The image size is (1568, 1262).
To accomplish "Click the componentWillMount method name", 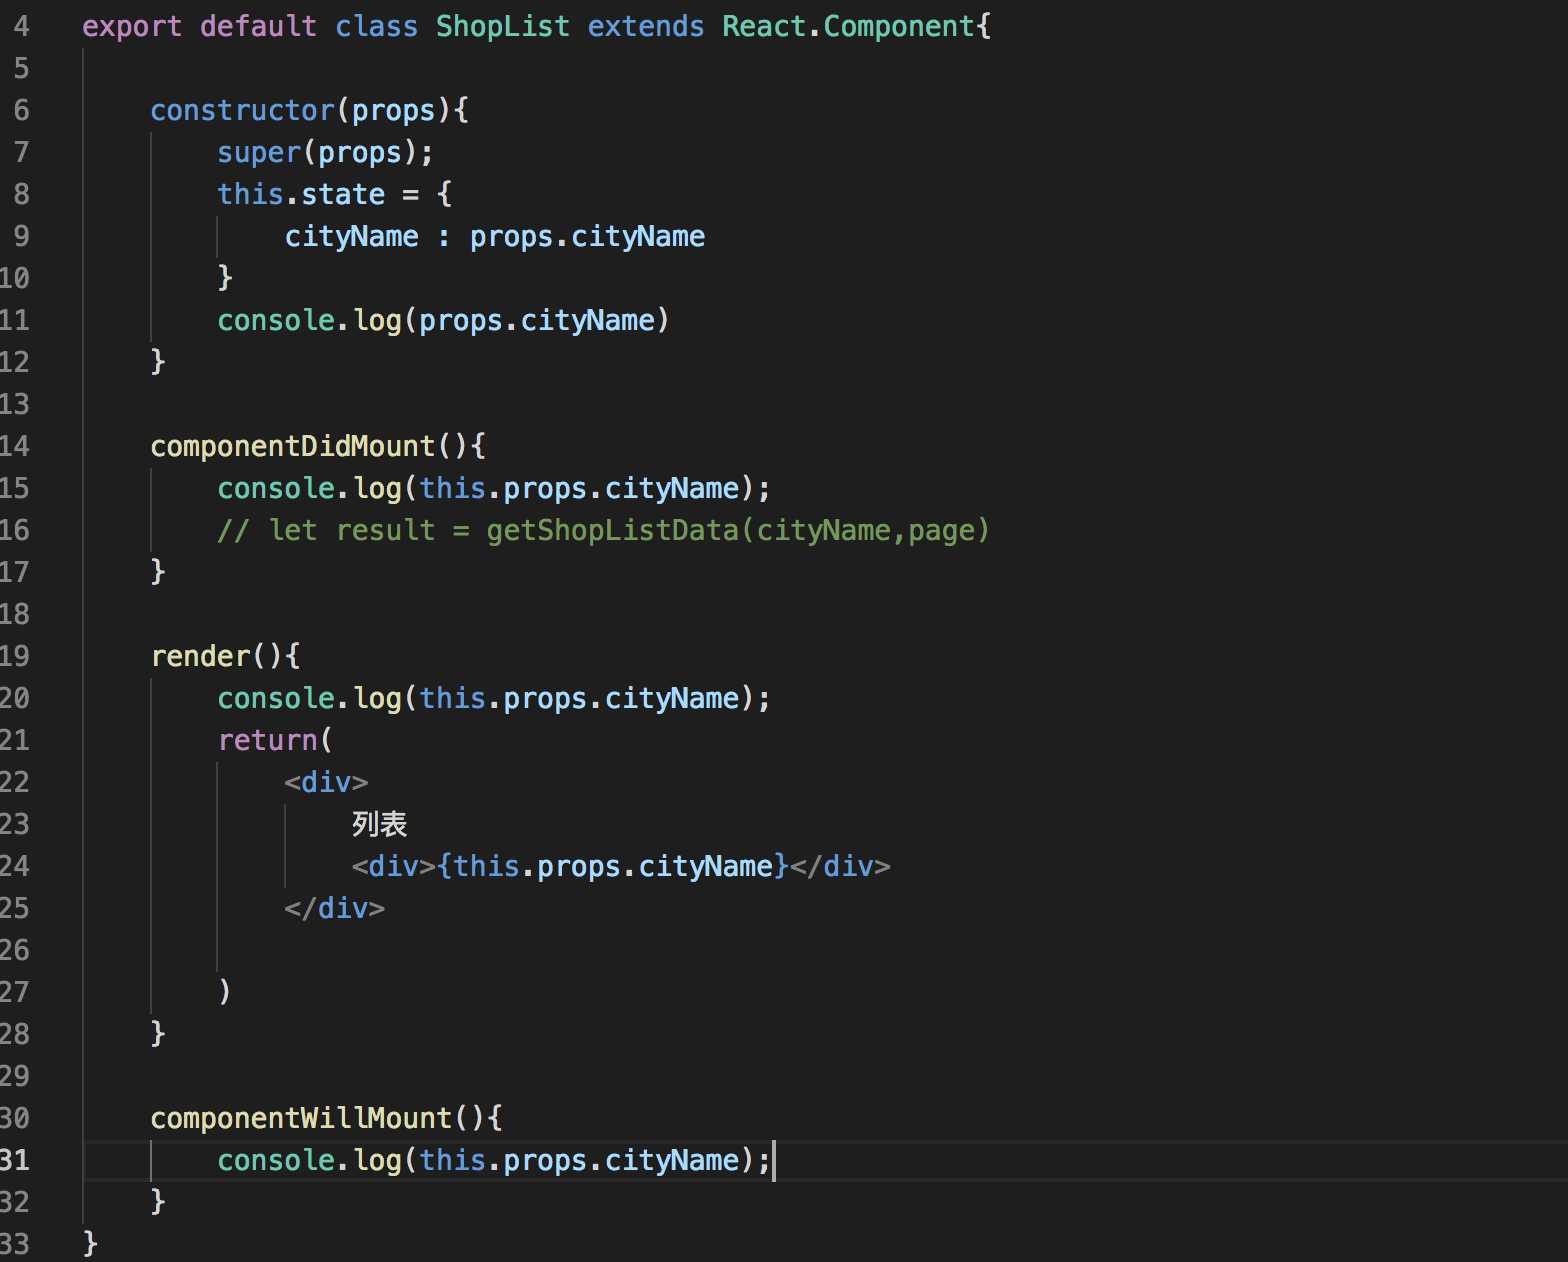I will click(x=301, y=1118).
